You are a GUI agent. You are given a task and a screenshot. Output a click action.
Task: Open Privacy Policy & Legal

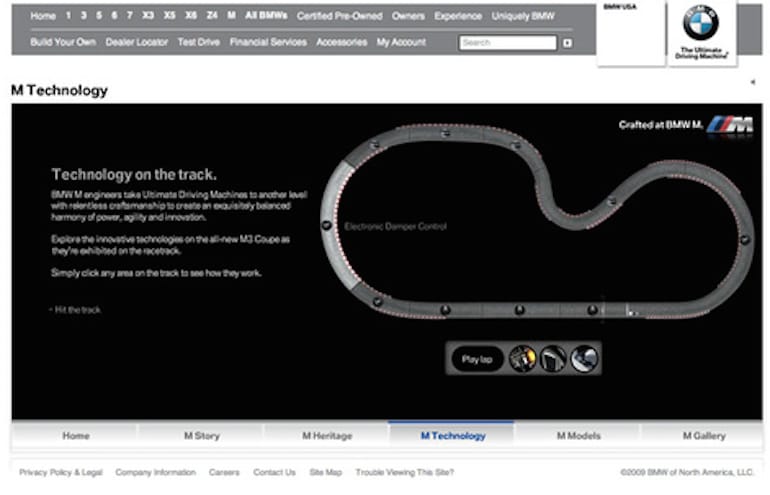pos(61,472)
